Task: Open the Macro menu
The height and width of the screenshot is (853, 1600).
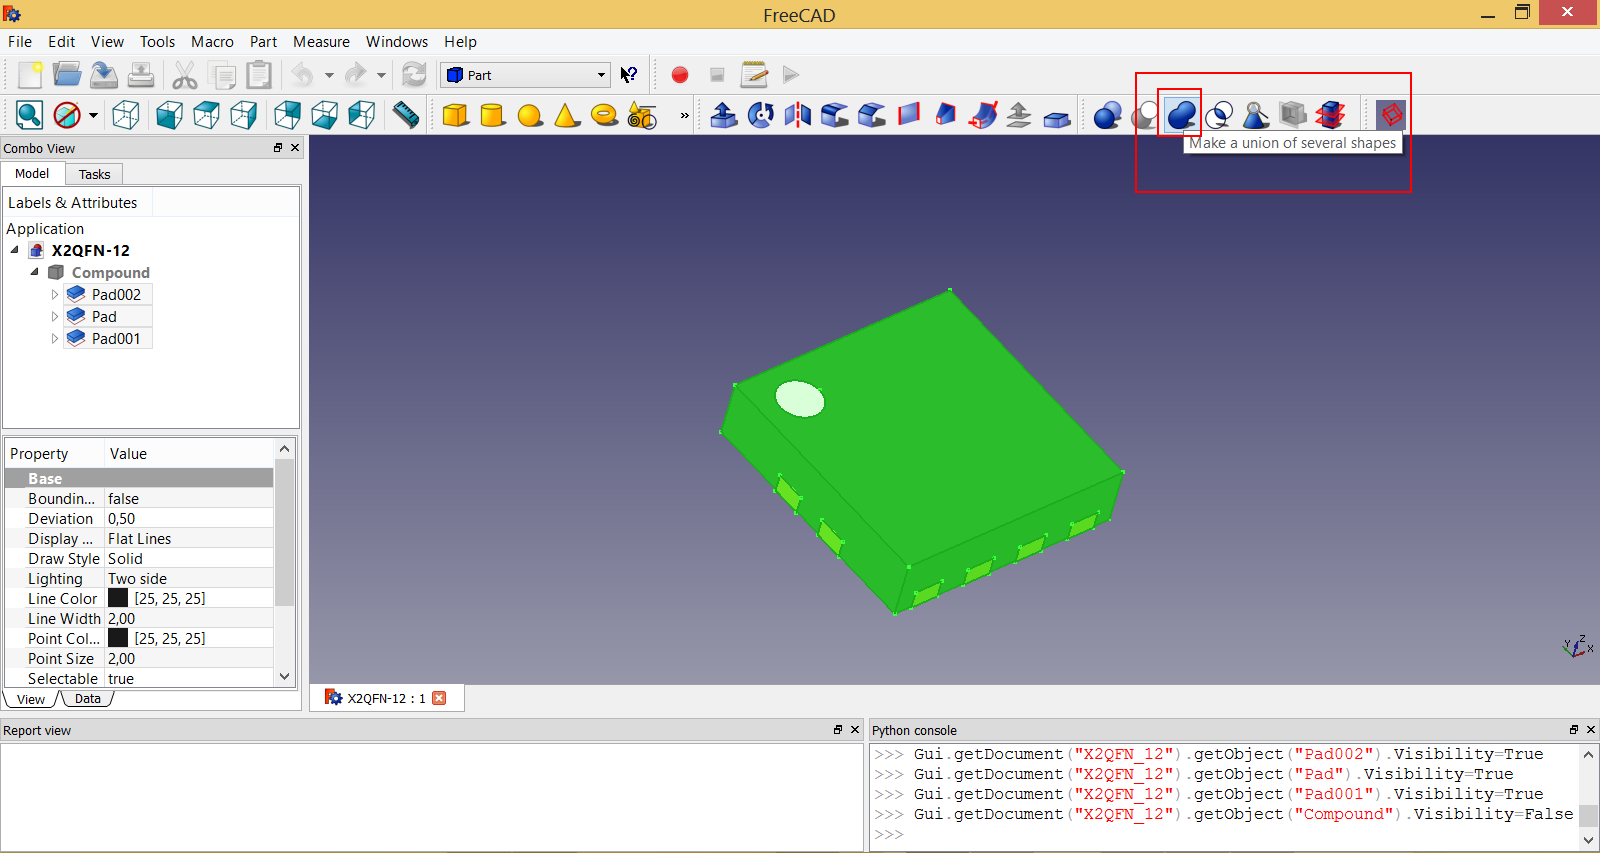Action: (212, 42)
